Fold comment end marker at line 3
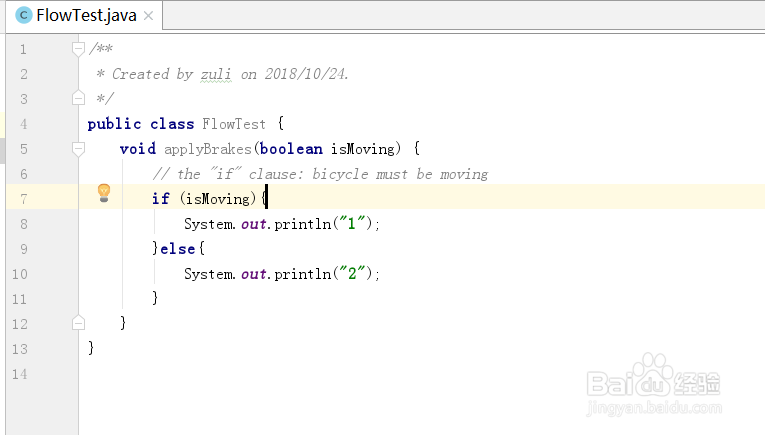 pyautogui.click(x=78, y=99)
